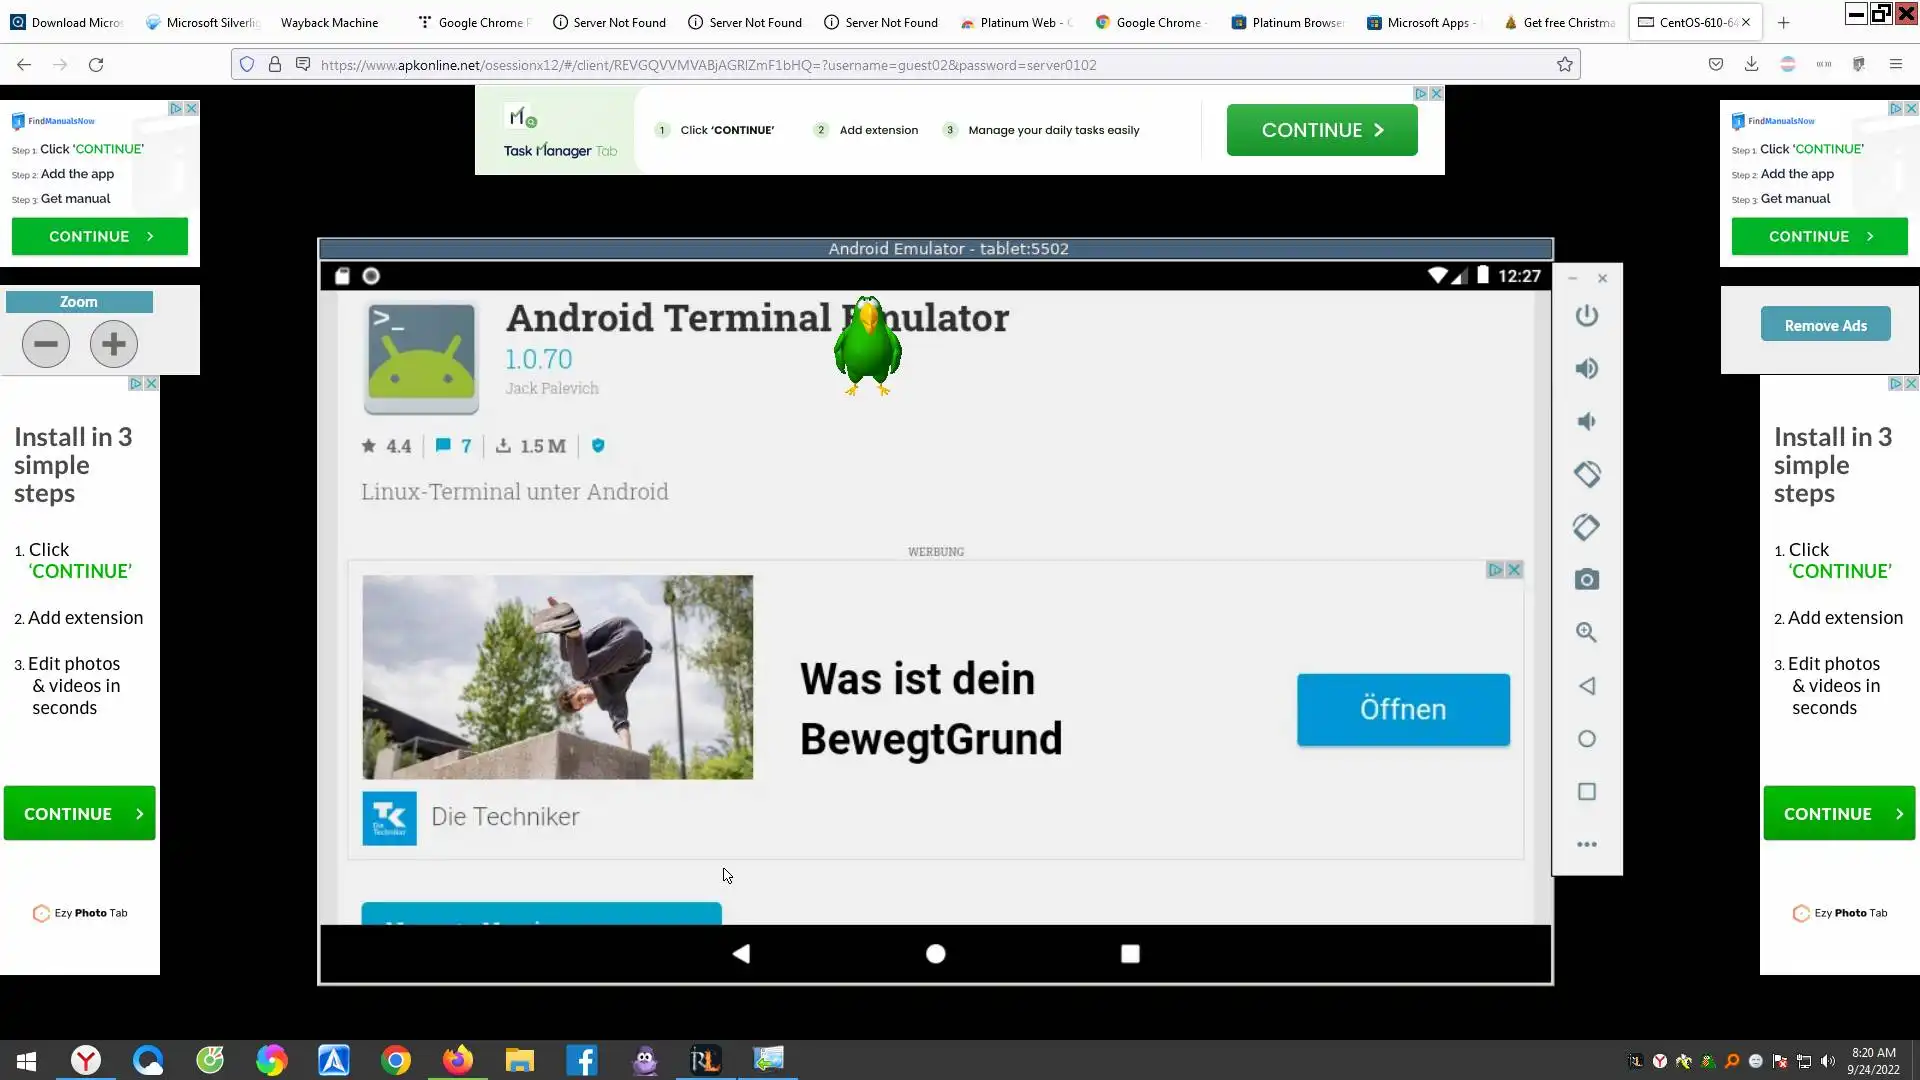Click the emulator volume down icon
Viewport: 1920px width, 1080px height.
click(1586, 421)
